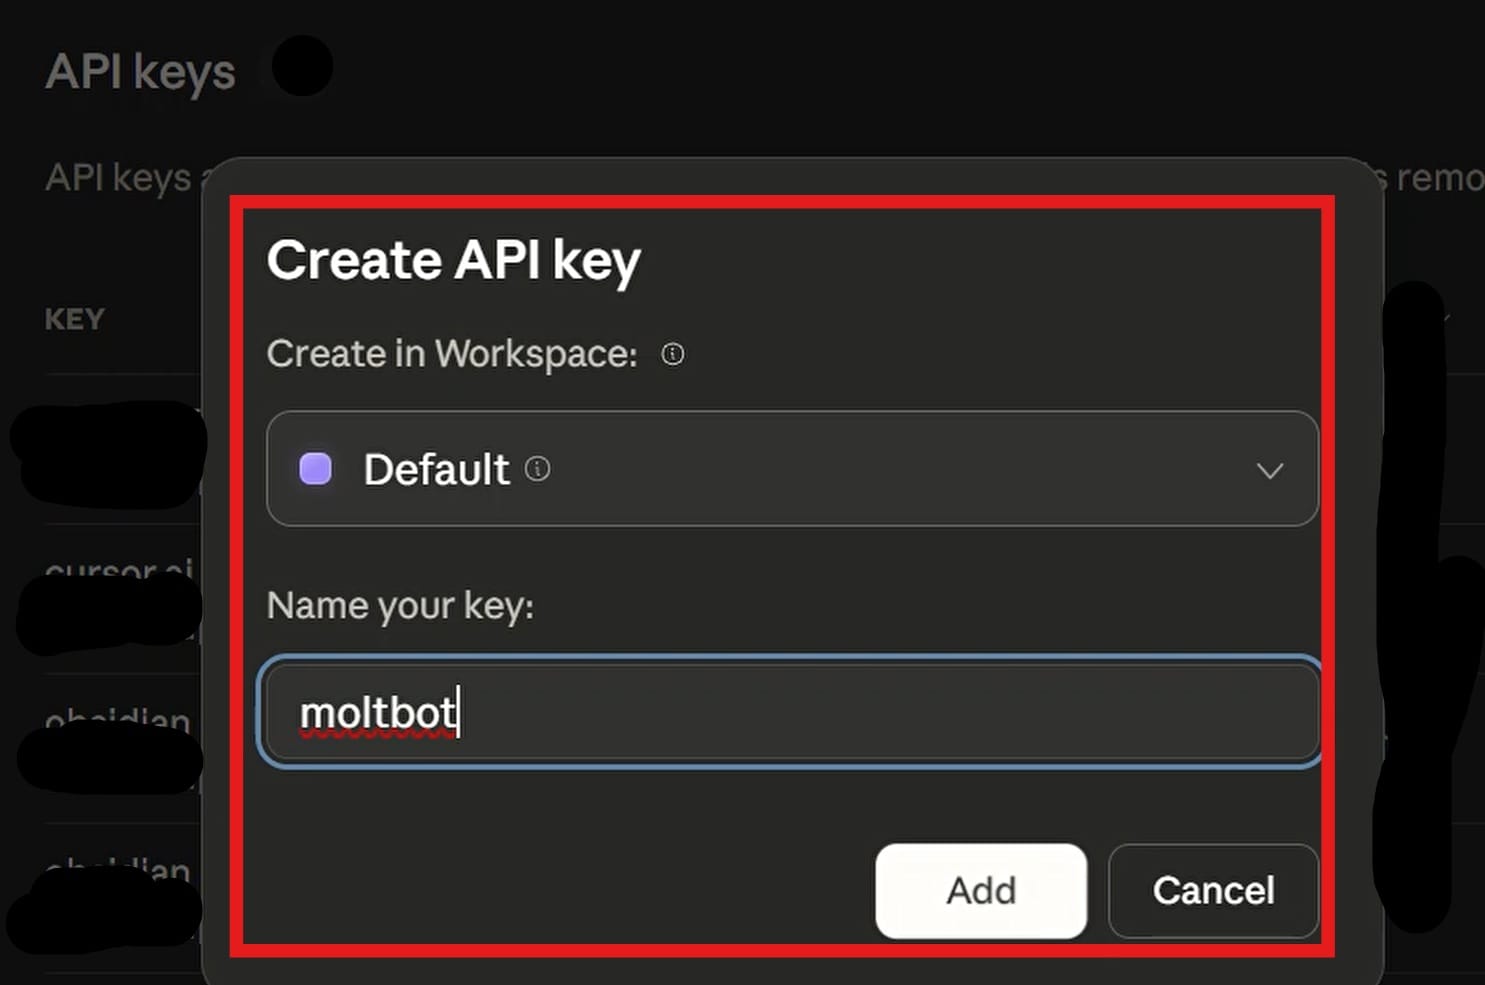Click the Default workspace name text
This screenshot has height=985, width=1485.
coord(436,469)
